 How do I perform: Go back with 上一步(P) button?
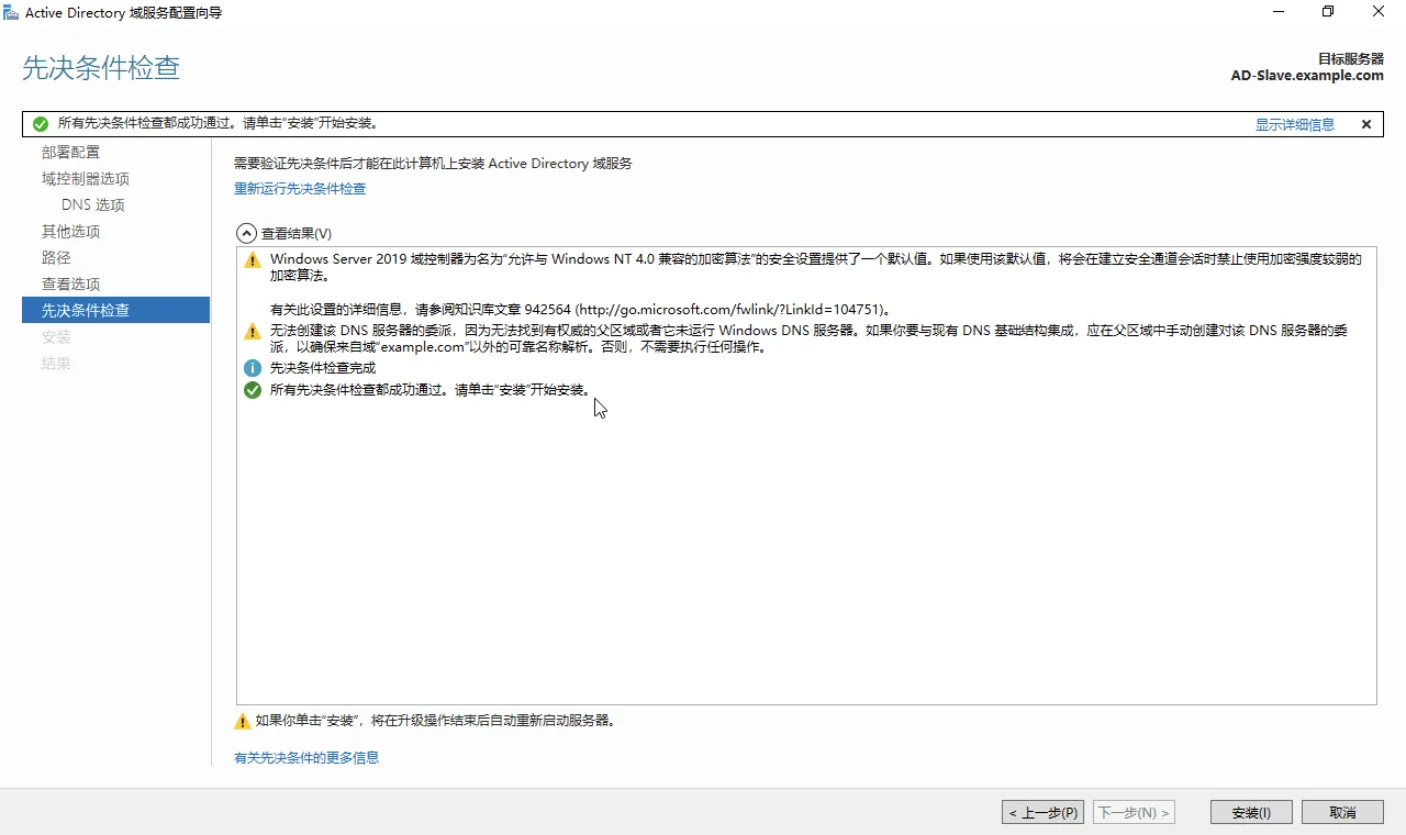coord(1041,813)
